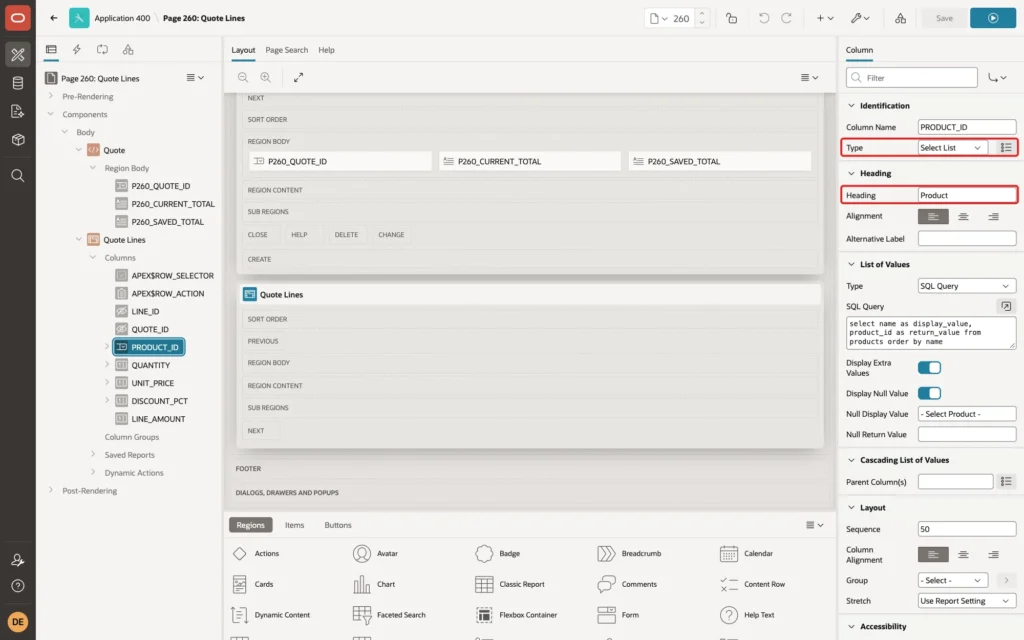
Task: Open SQL Workshop from the sidebar
Action: tap(18, 83)
